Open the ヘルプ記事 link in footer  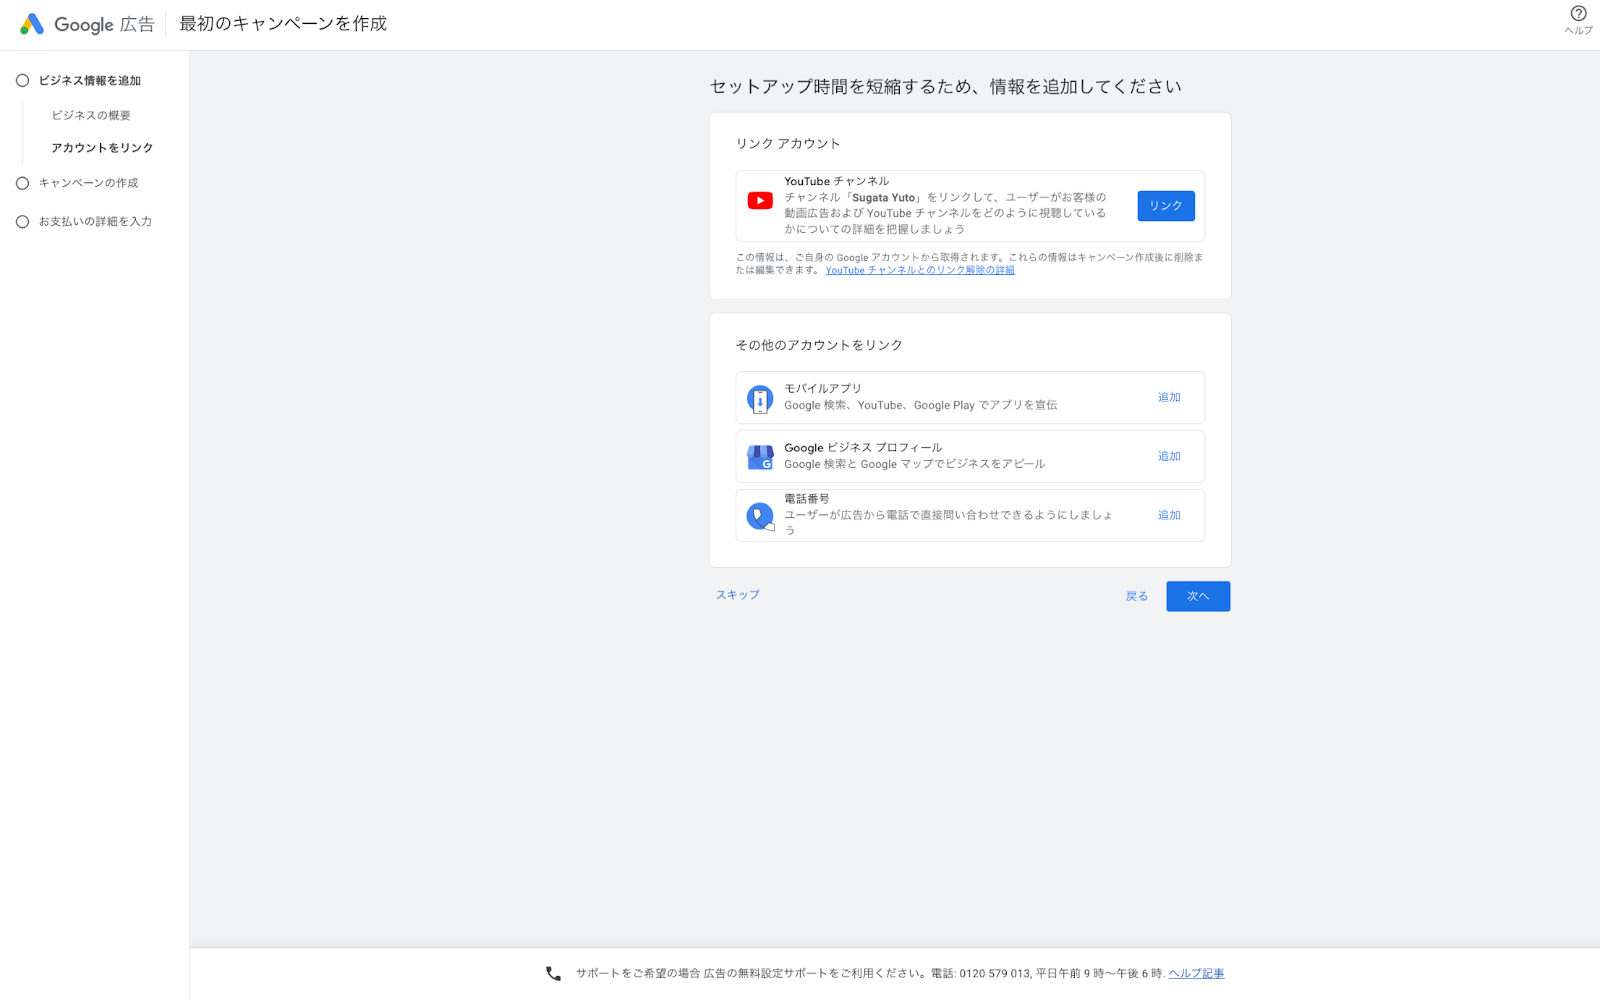(1196, 973)
